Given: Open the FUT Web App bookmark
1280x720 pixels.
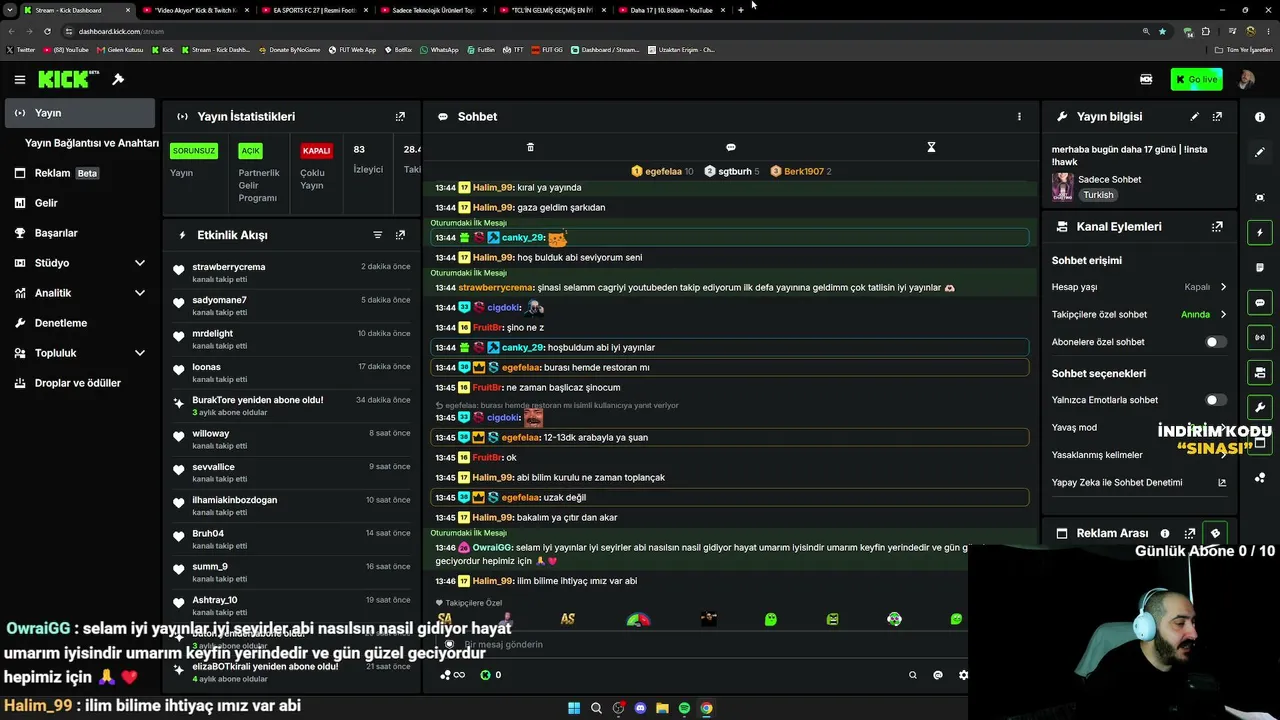Looking at the screenshot, I should (x=350, y=50).
